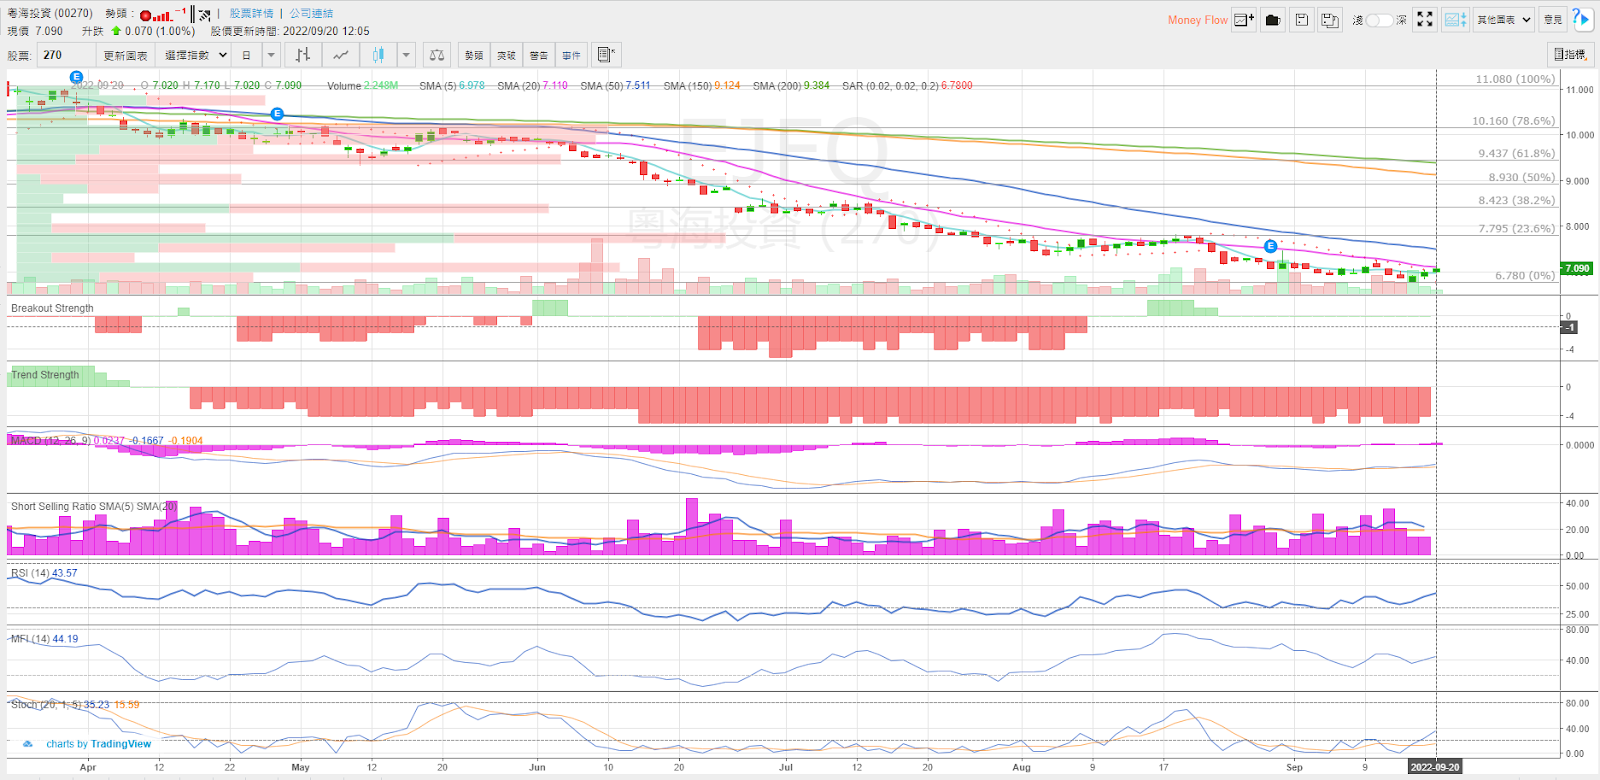Click the 勢頭 momentum tab button
This screenshot has width=1600, height=780.
pos(474,55)
